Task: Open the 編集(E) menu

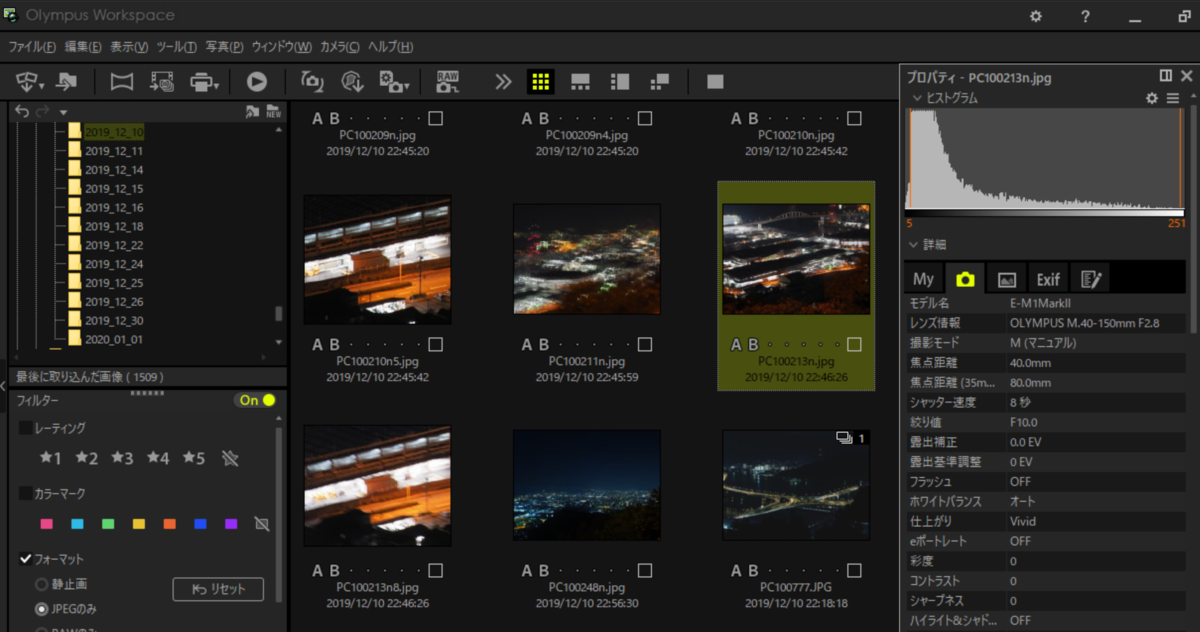Action: [x=83, y=47]
